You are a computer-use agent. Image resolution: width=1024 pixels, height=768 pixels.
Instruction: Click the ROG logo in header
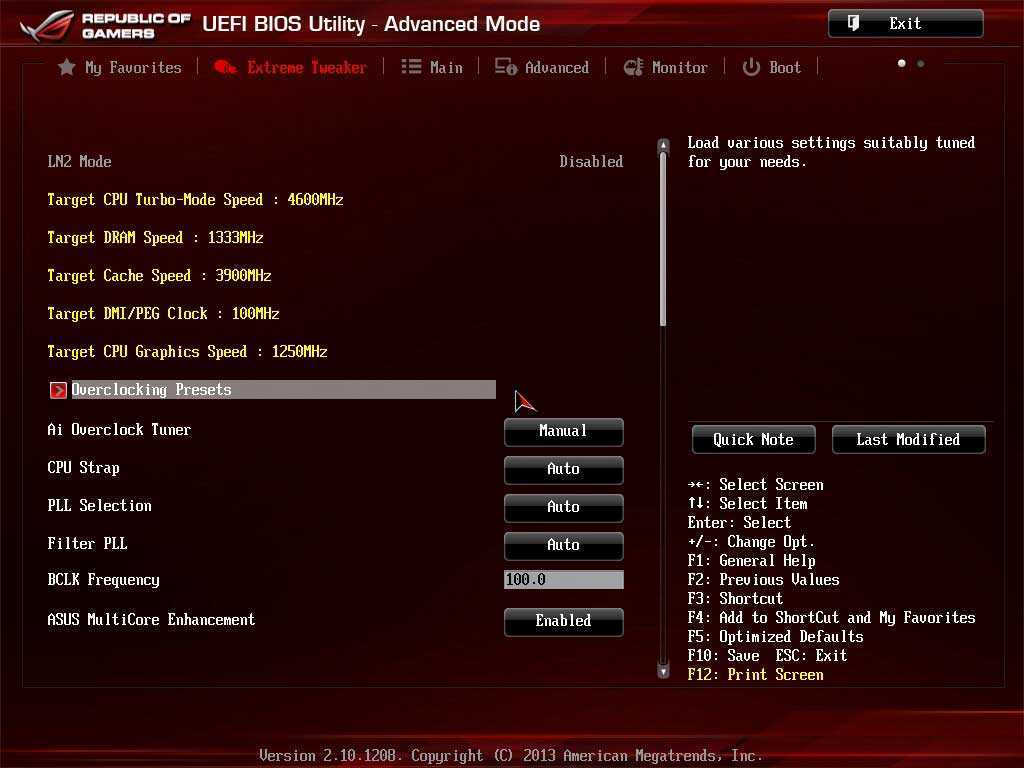point(46,25)
